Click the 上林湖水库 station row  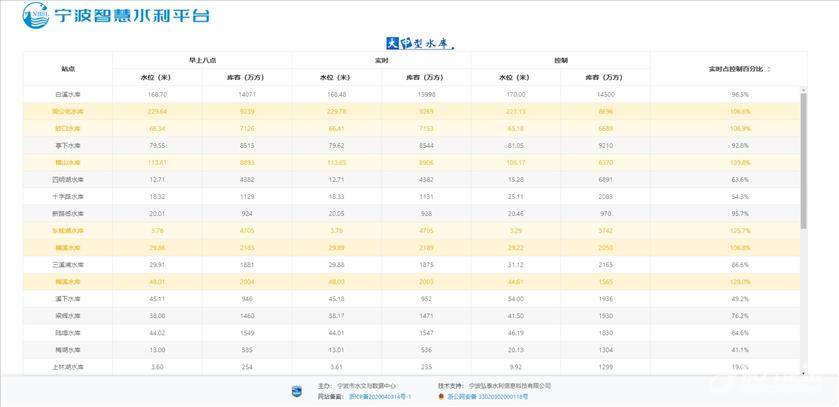pos(411,367)
